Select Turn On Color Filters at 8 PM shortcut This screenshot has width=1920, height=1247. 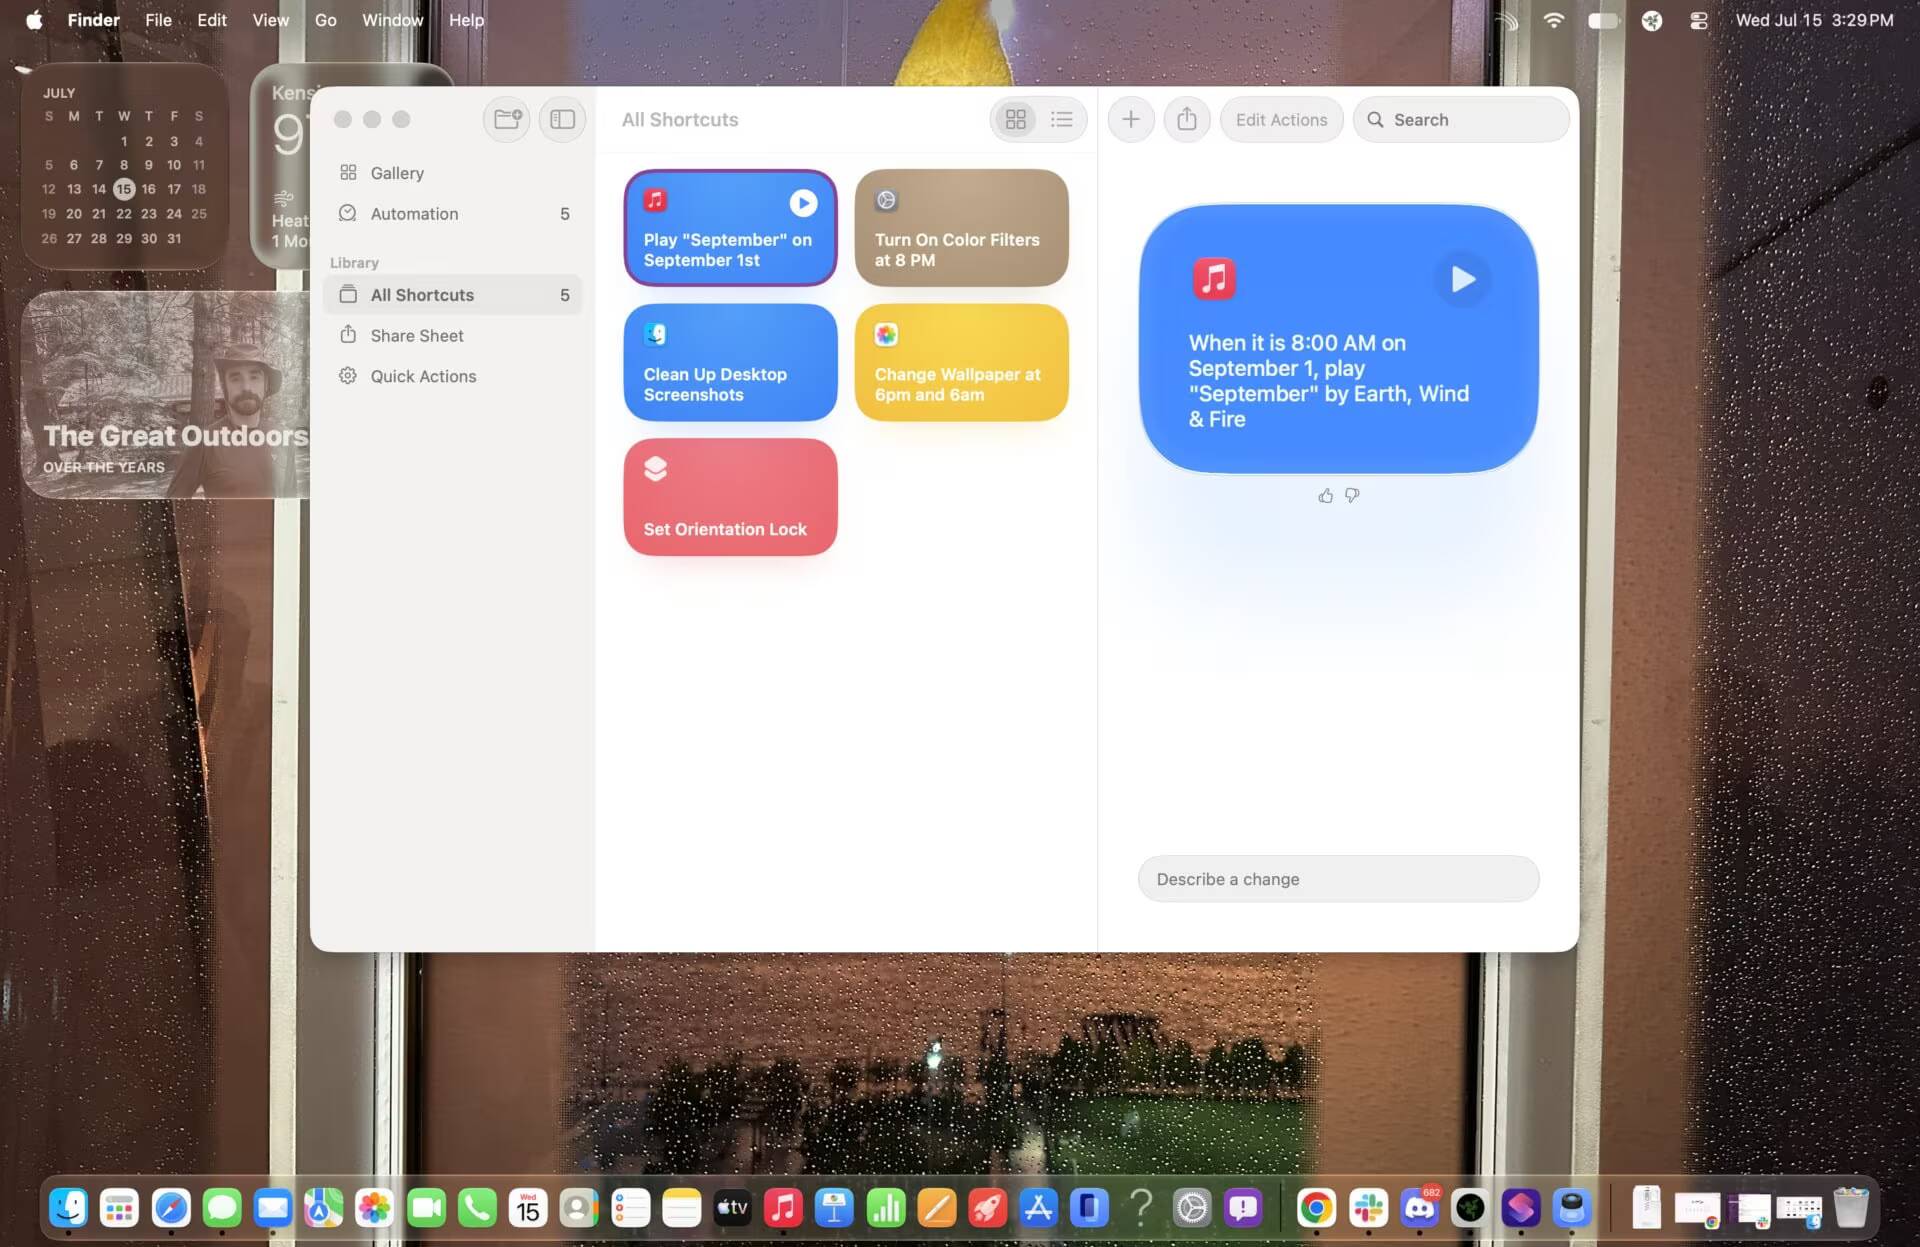[x=961, y=228]
